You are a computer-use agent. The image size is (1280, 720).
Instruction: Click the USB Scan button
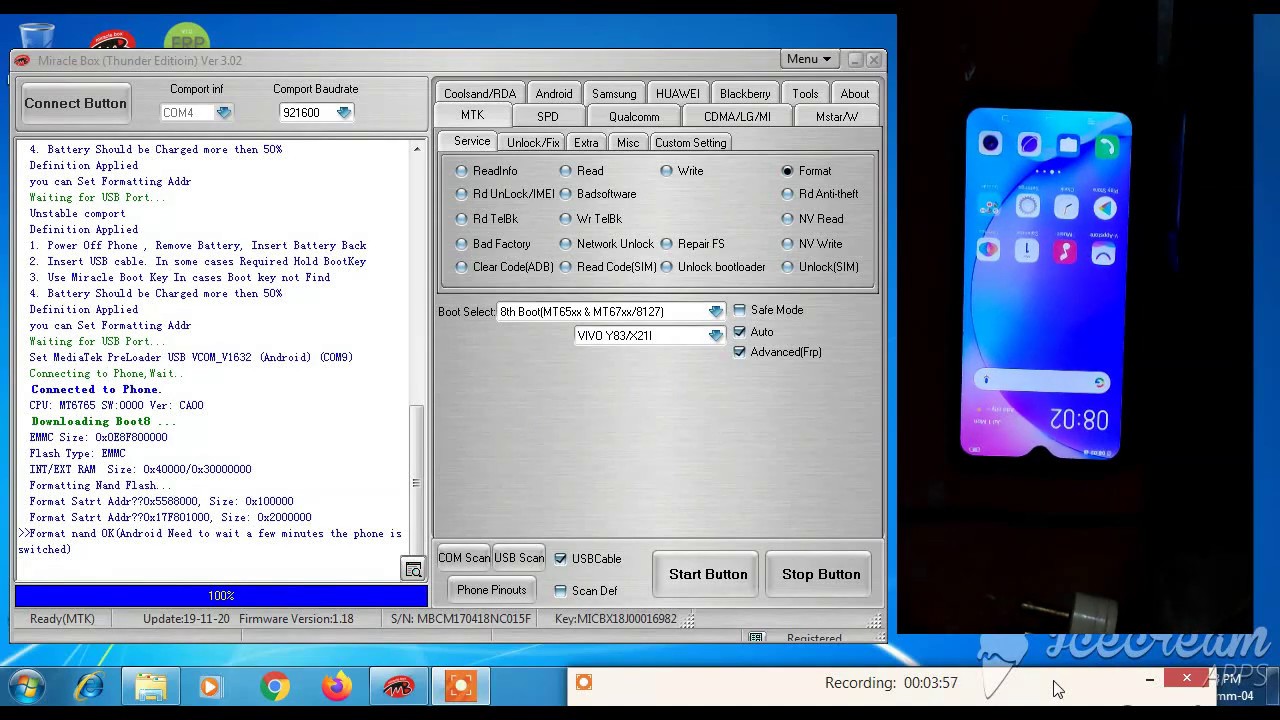[x=519, y=558]
